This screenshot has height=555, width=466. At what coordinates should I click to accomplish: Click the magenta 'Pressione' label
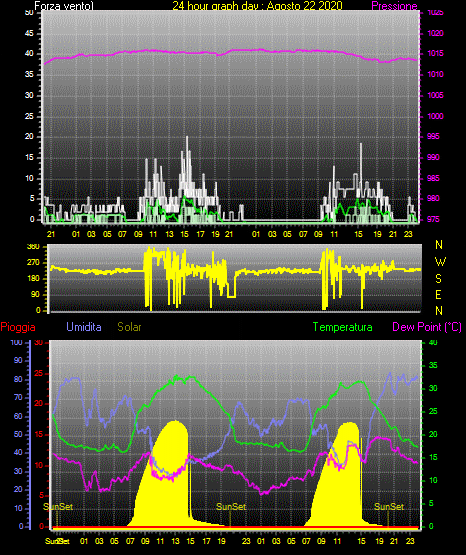click(x=394, y=6)
